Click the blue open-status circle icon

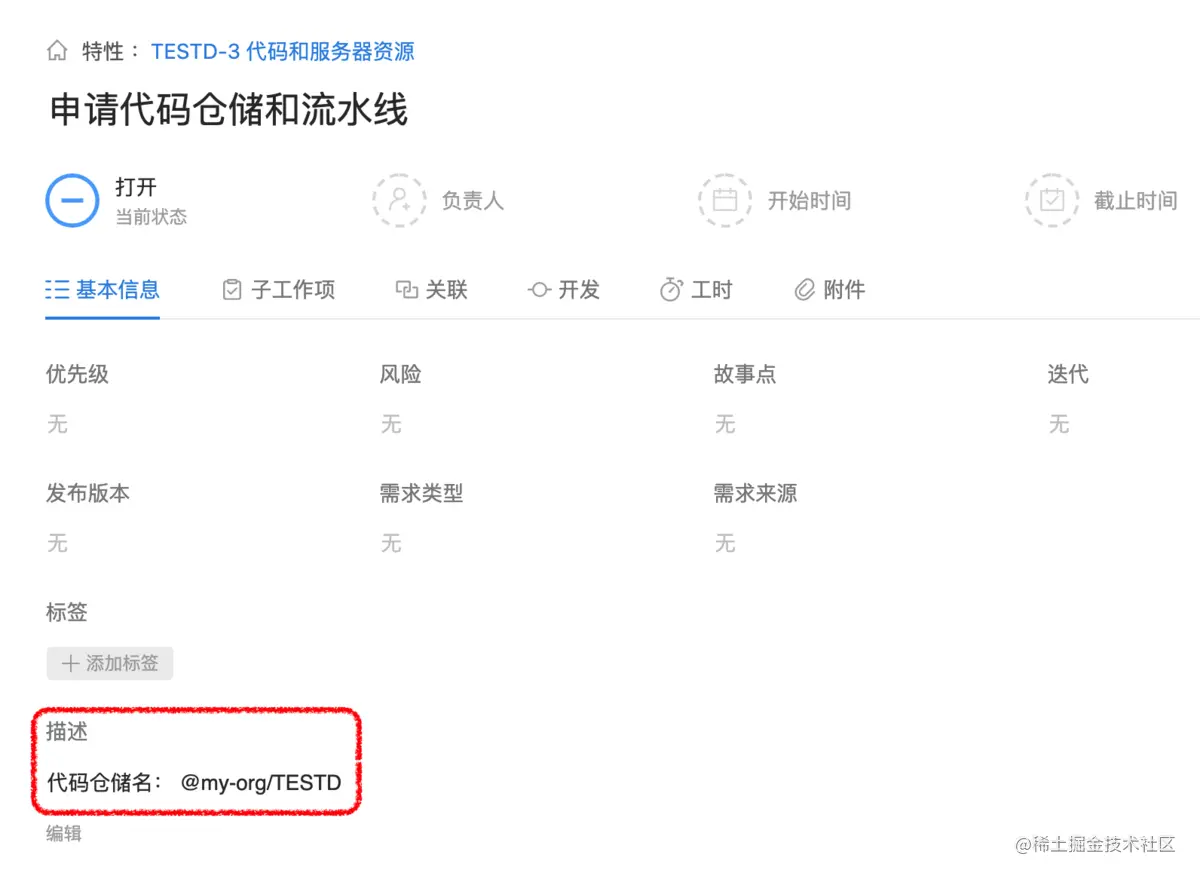coord(72,200)
